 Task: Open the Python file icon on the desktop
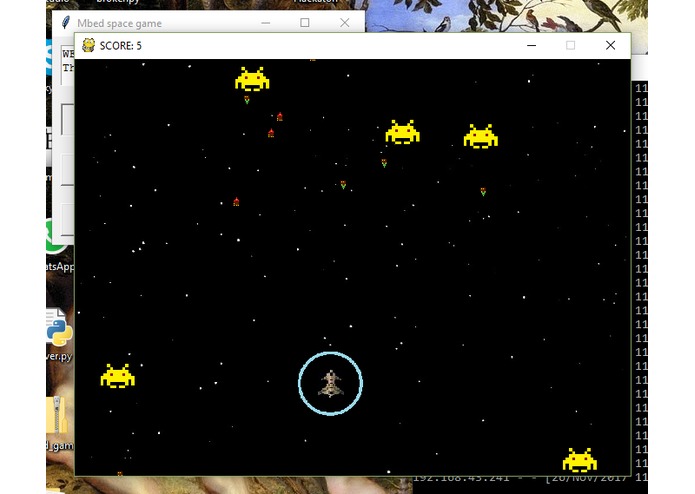tap(59, 328)
